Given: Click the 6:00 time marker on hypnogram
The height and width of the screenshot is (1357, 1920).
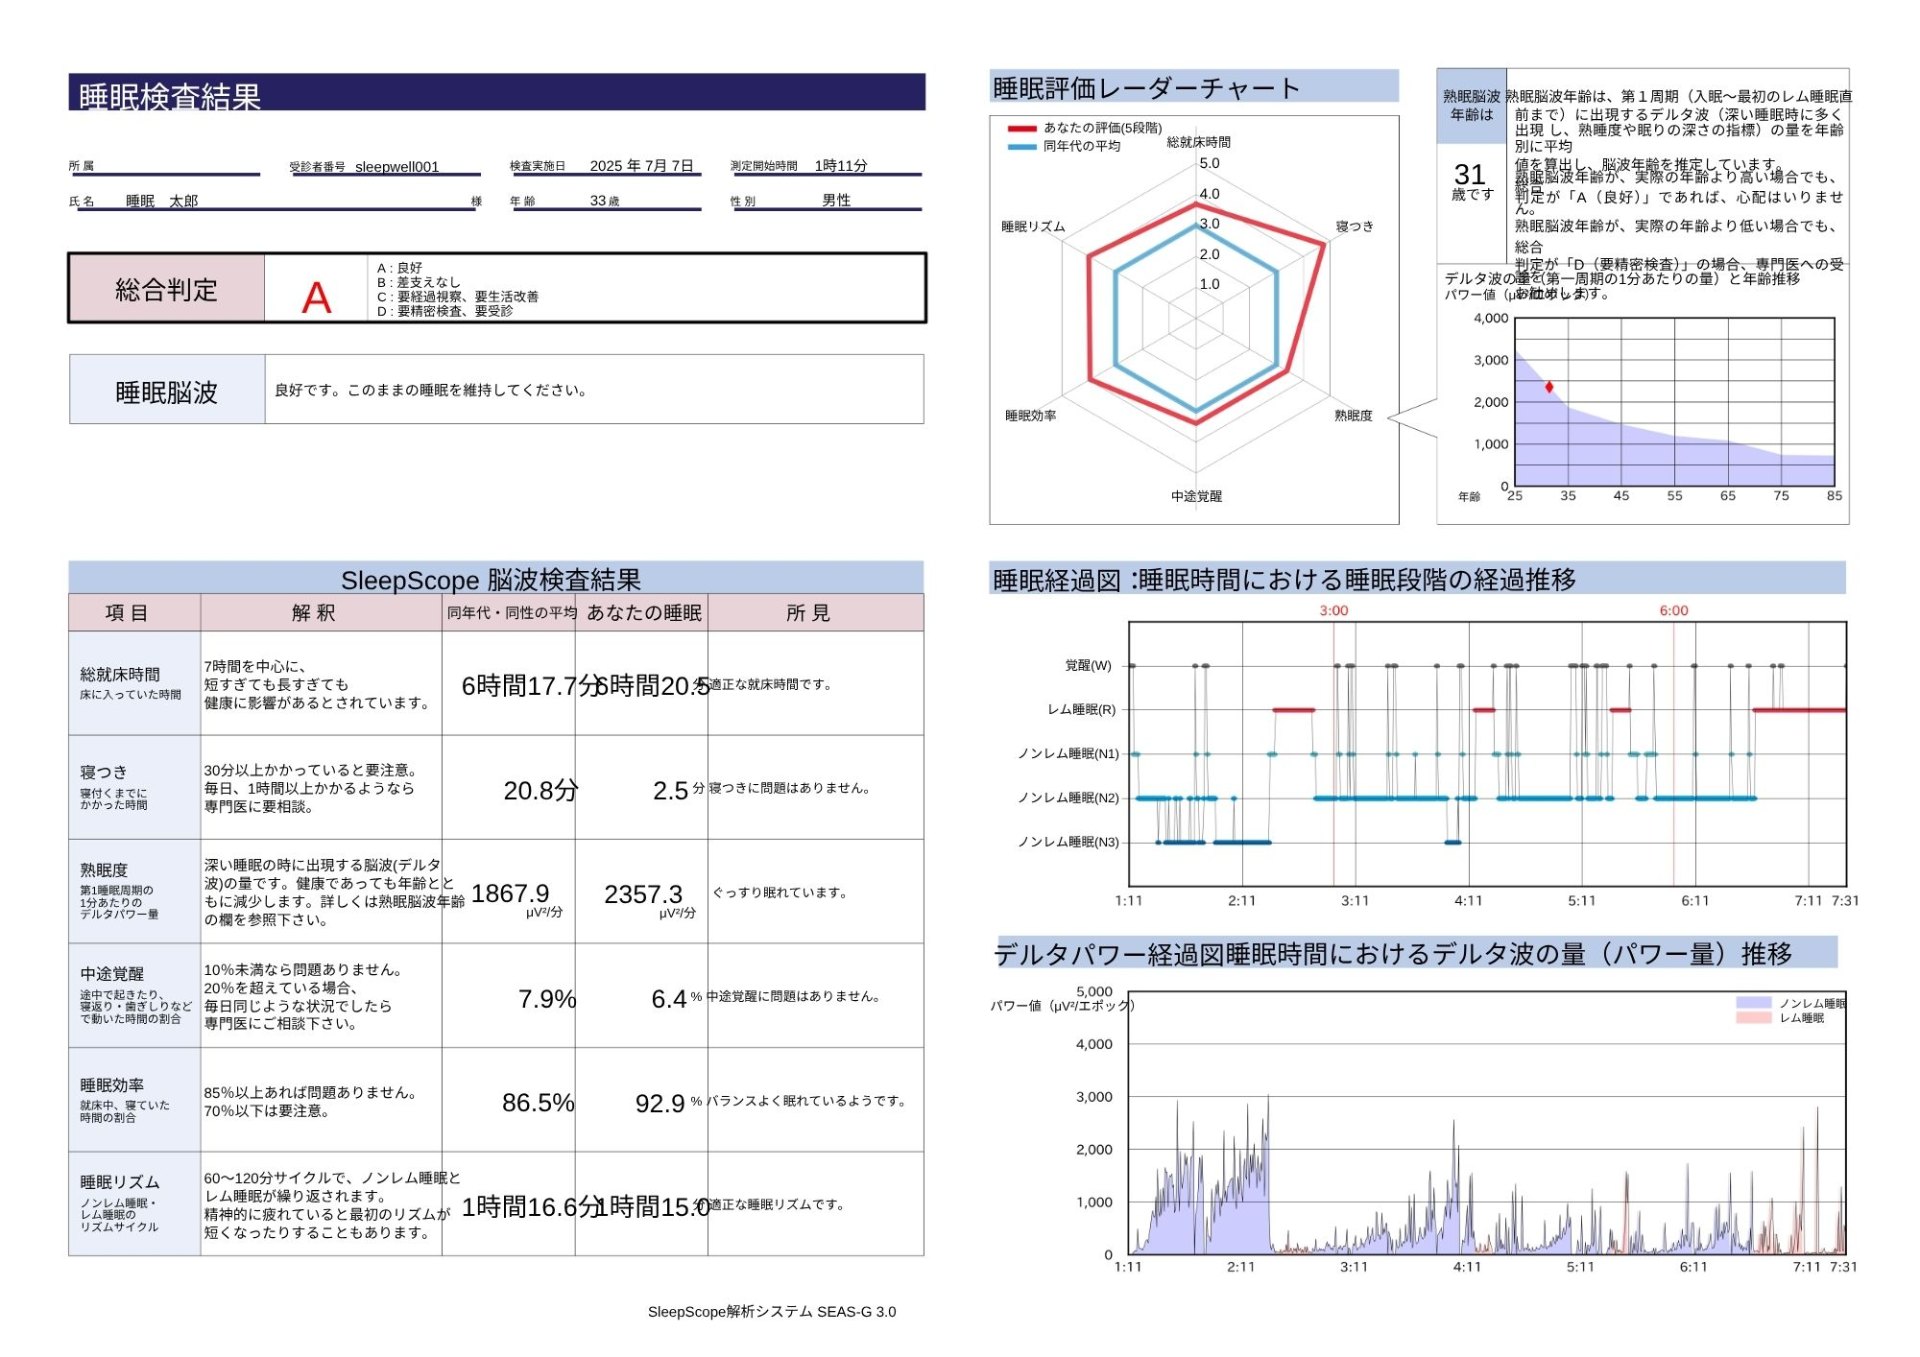Looking at the screenshot, I should pyautogui.click(x=1673, y=610).
